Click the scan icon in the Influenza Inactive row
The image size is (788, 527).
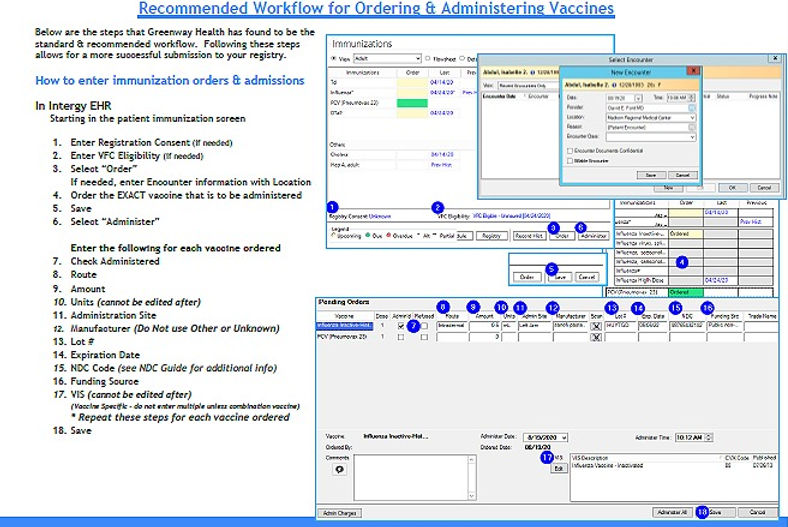(596, 326)
